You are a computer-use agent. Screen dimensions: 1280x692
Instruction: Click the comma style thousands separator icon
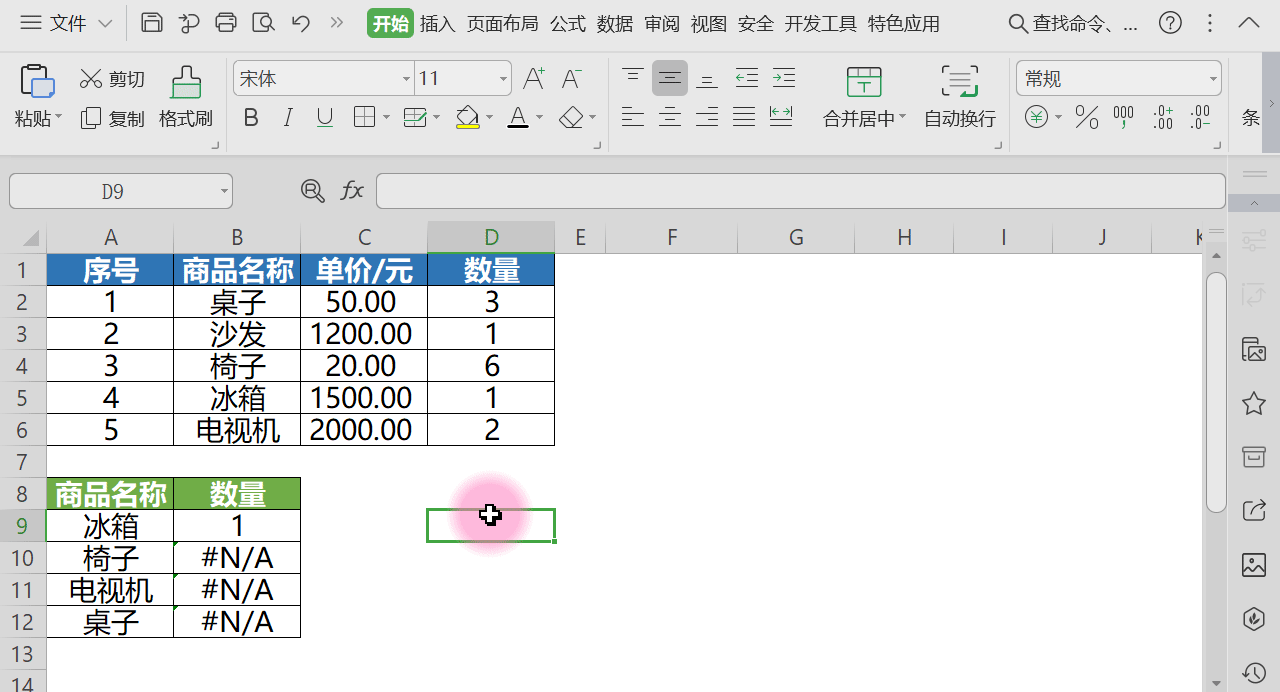pyautogui.click(x=1122, y=117)
